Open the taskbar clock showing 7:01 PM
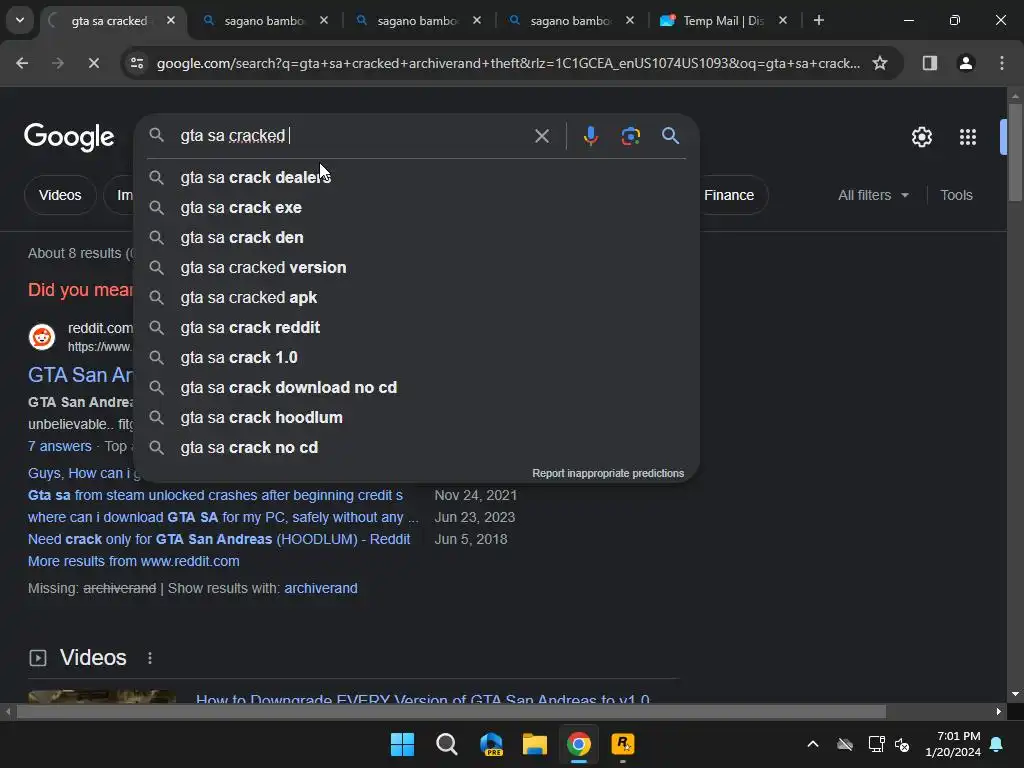 (953, 744)
